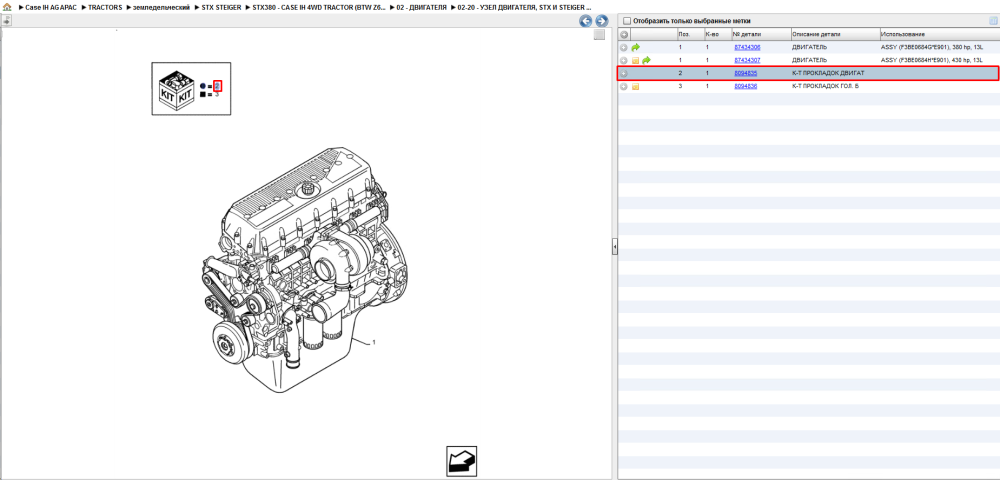Toggle 'Отобразить только выбранные метки' checkbox
1000x480 pixels.
point(627,21)
